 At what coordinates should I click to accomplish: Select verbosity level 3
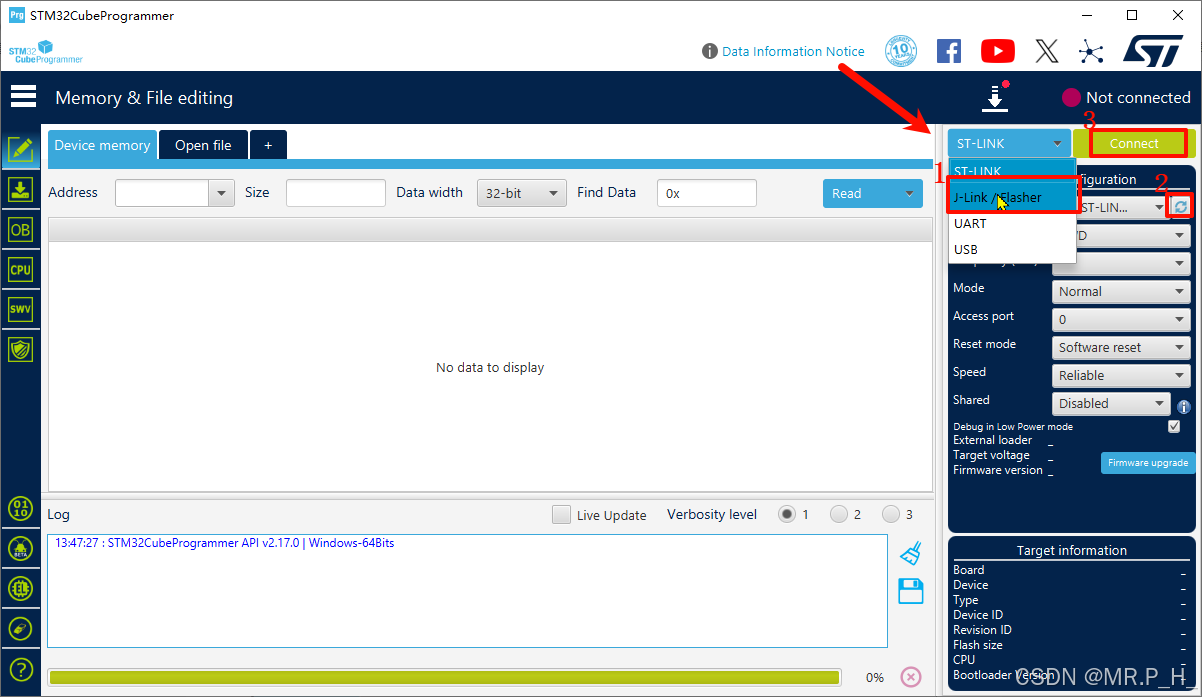(891, 514)
